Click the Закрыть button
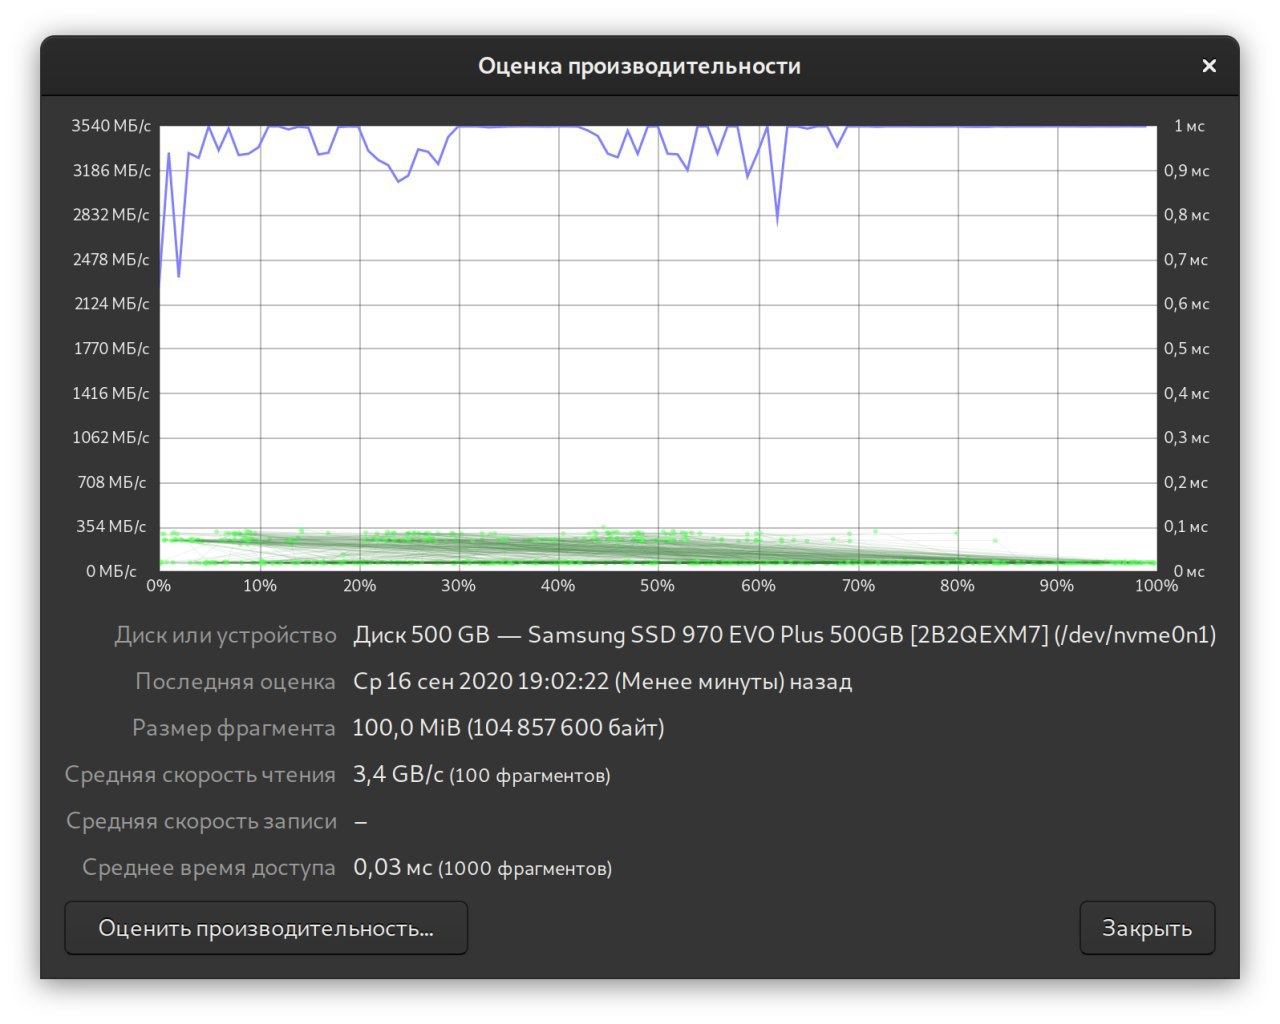Image resolution: width=1280 pixels, height=1024 pixels. [x=1147, y=928]
